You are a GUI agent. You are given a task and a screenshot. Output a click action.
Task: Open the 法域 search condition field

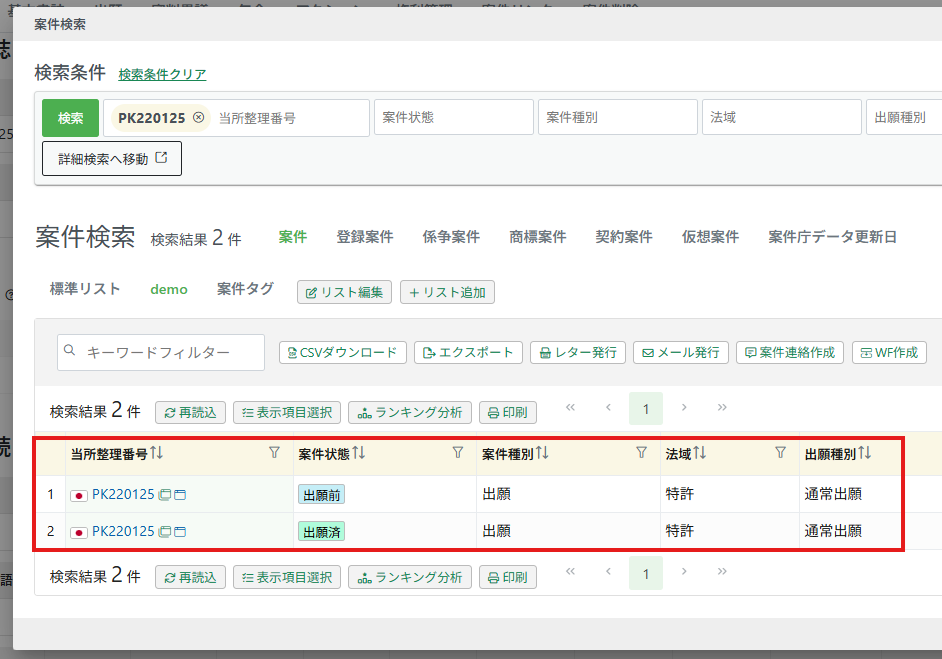(x=781, y=117)
